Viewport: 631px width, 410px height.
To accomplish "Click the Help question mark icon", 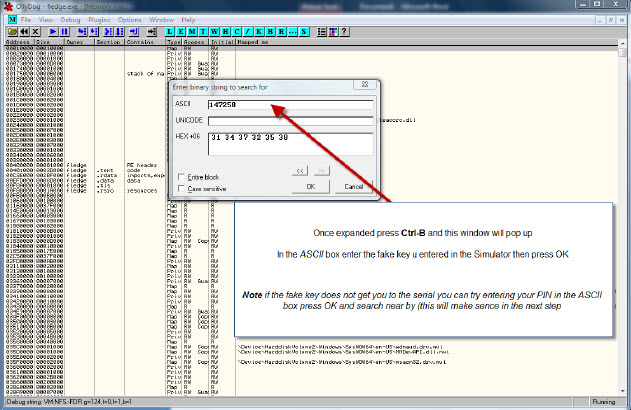I will 344,31.
